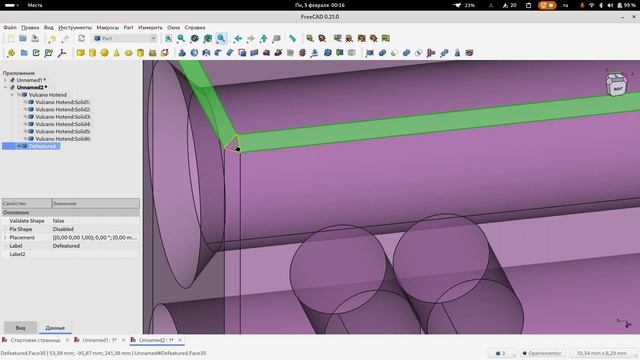Click the navigation cube in viewport
The image size is (640, 360).
point(616,84)
